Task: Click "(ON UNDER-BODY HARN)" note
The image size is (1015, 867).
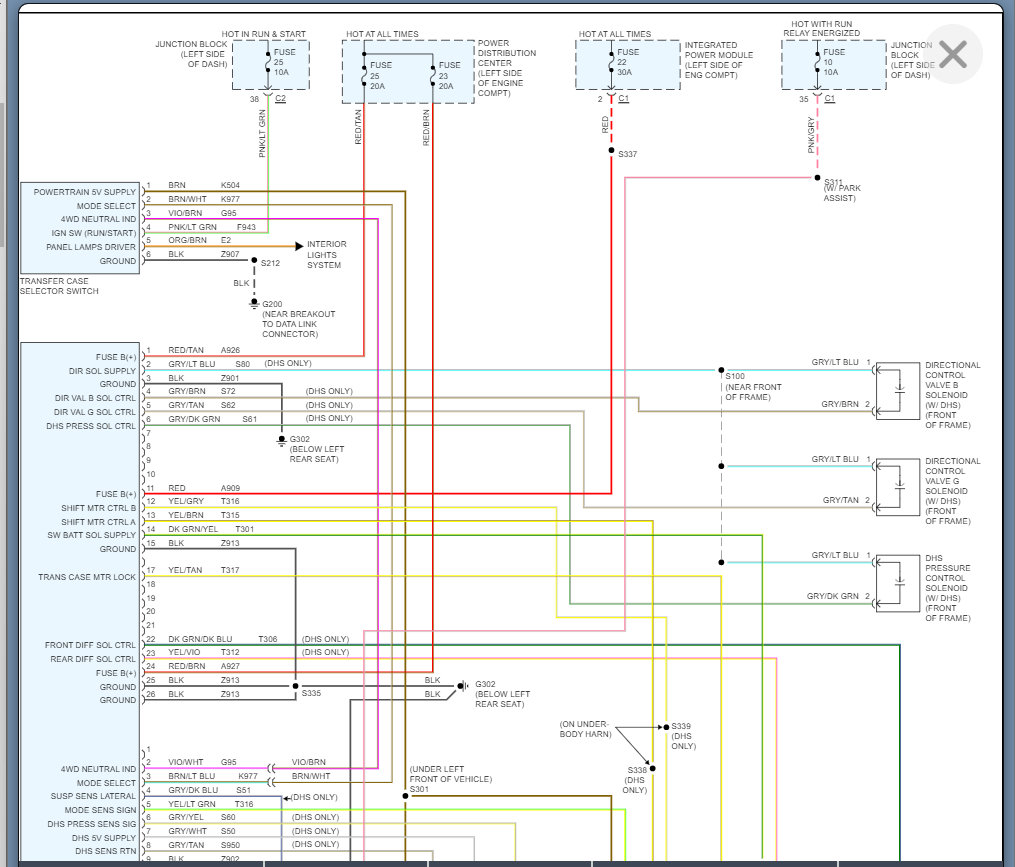Action: (x=585, y=729)
